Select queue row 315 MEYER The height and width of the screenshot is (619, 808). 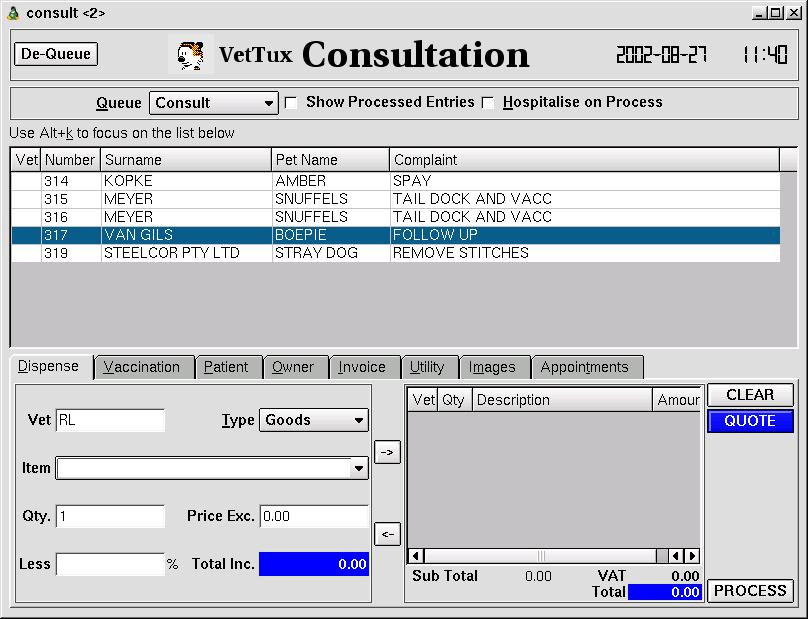pyautogui.click(x=395, y=199)
